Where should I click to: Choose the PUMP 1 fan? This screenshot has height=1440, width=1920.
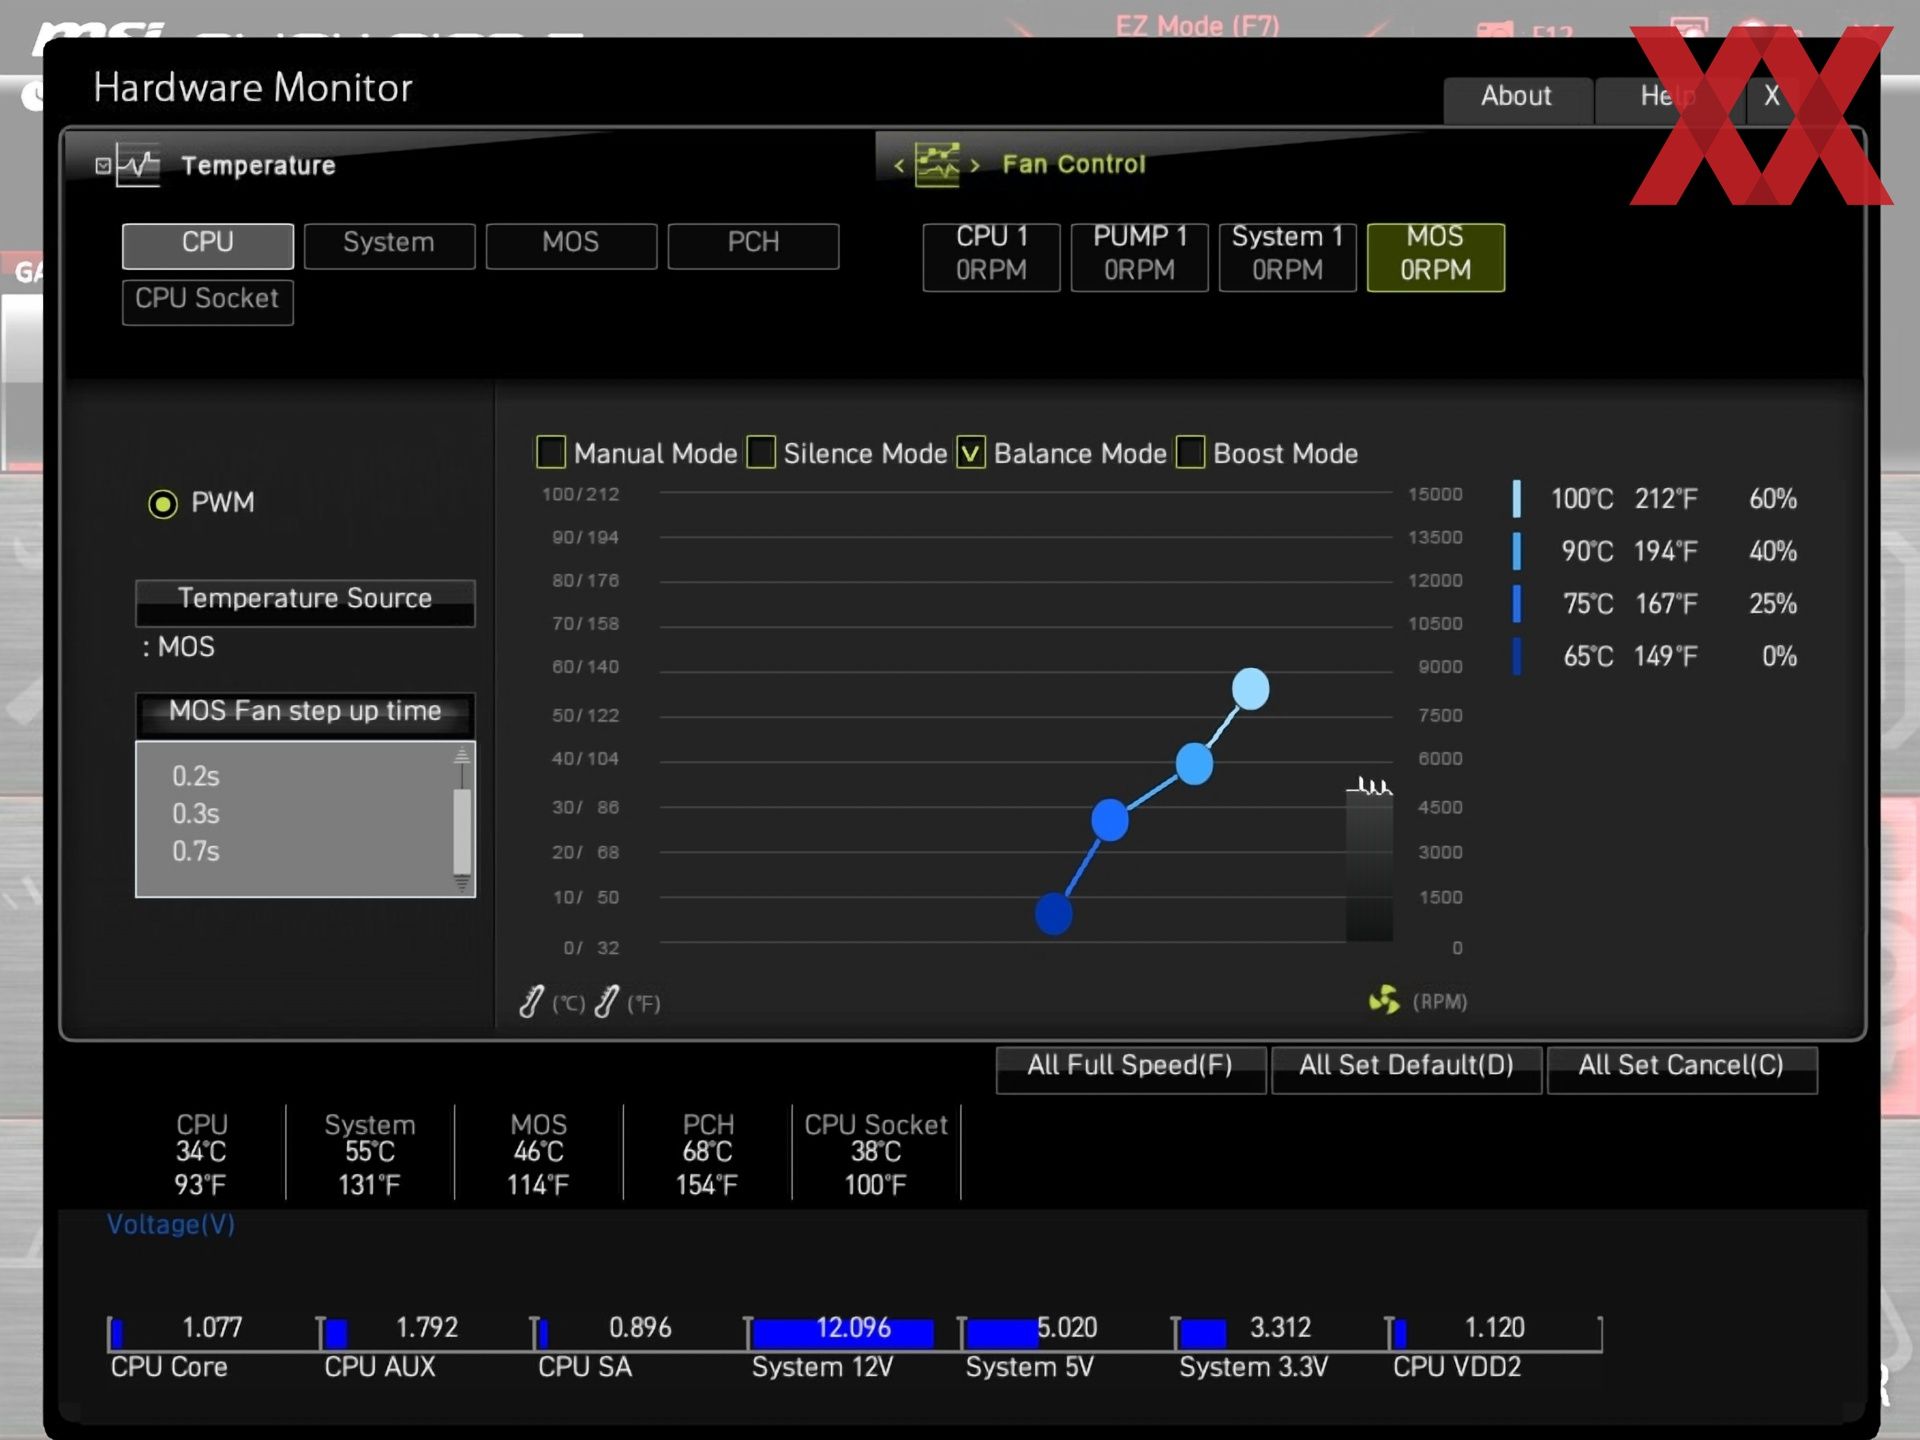click(1139, 257)
